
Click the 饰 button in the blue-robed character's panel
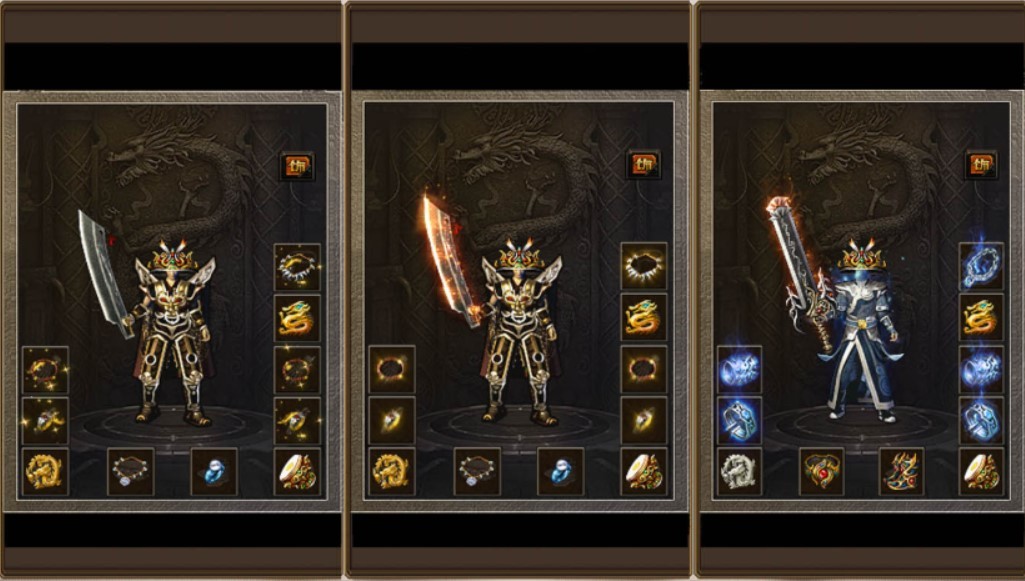981,165
